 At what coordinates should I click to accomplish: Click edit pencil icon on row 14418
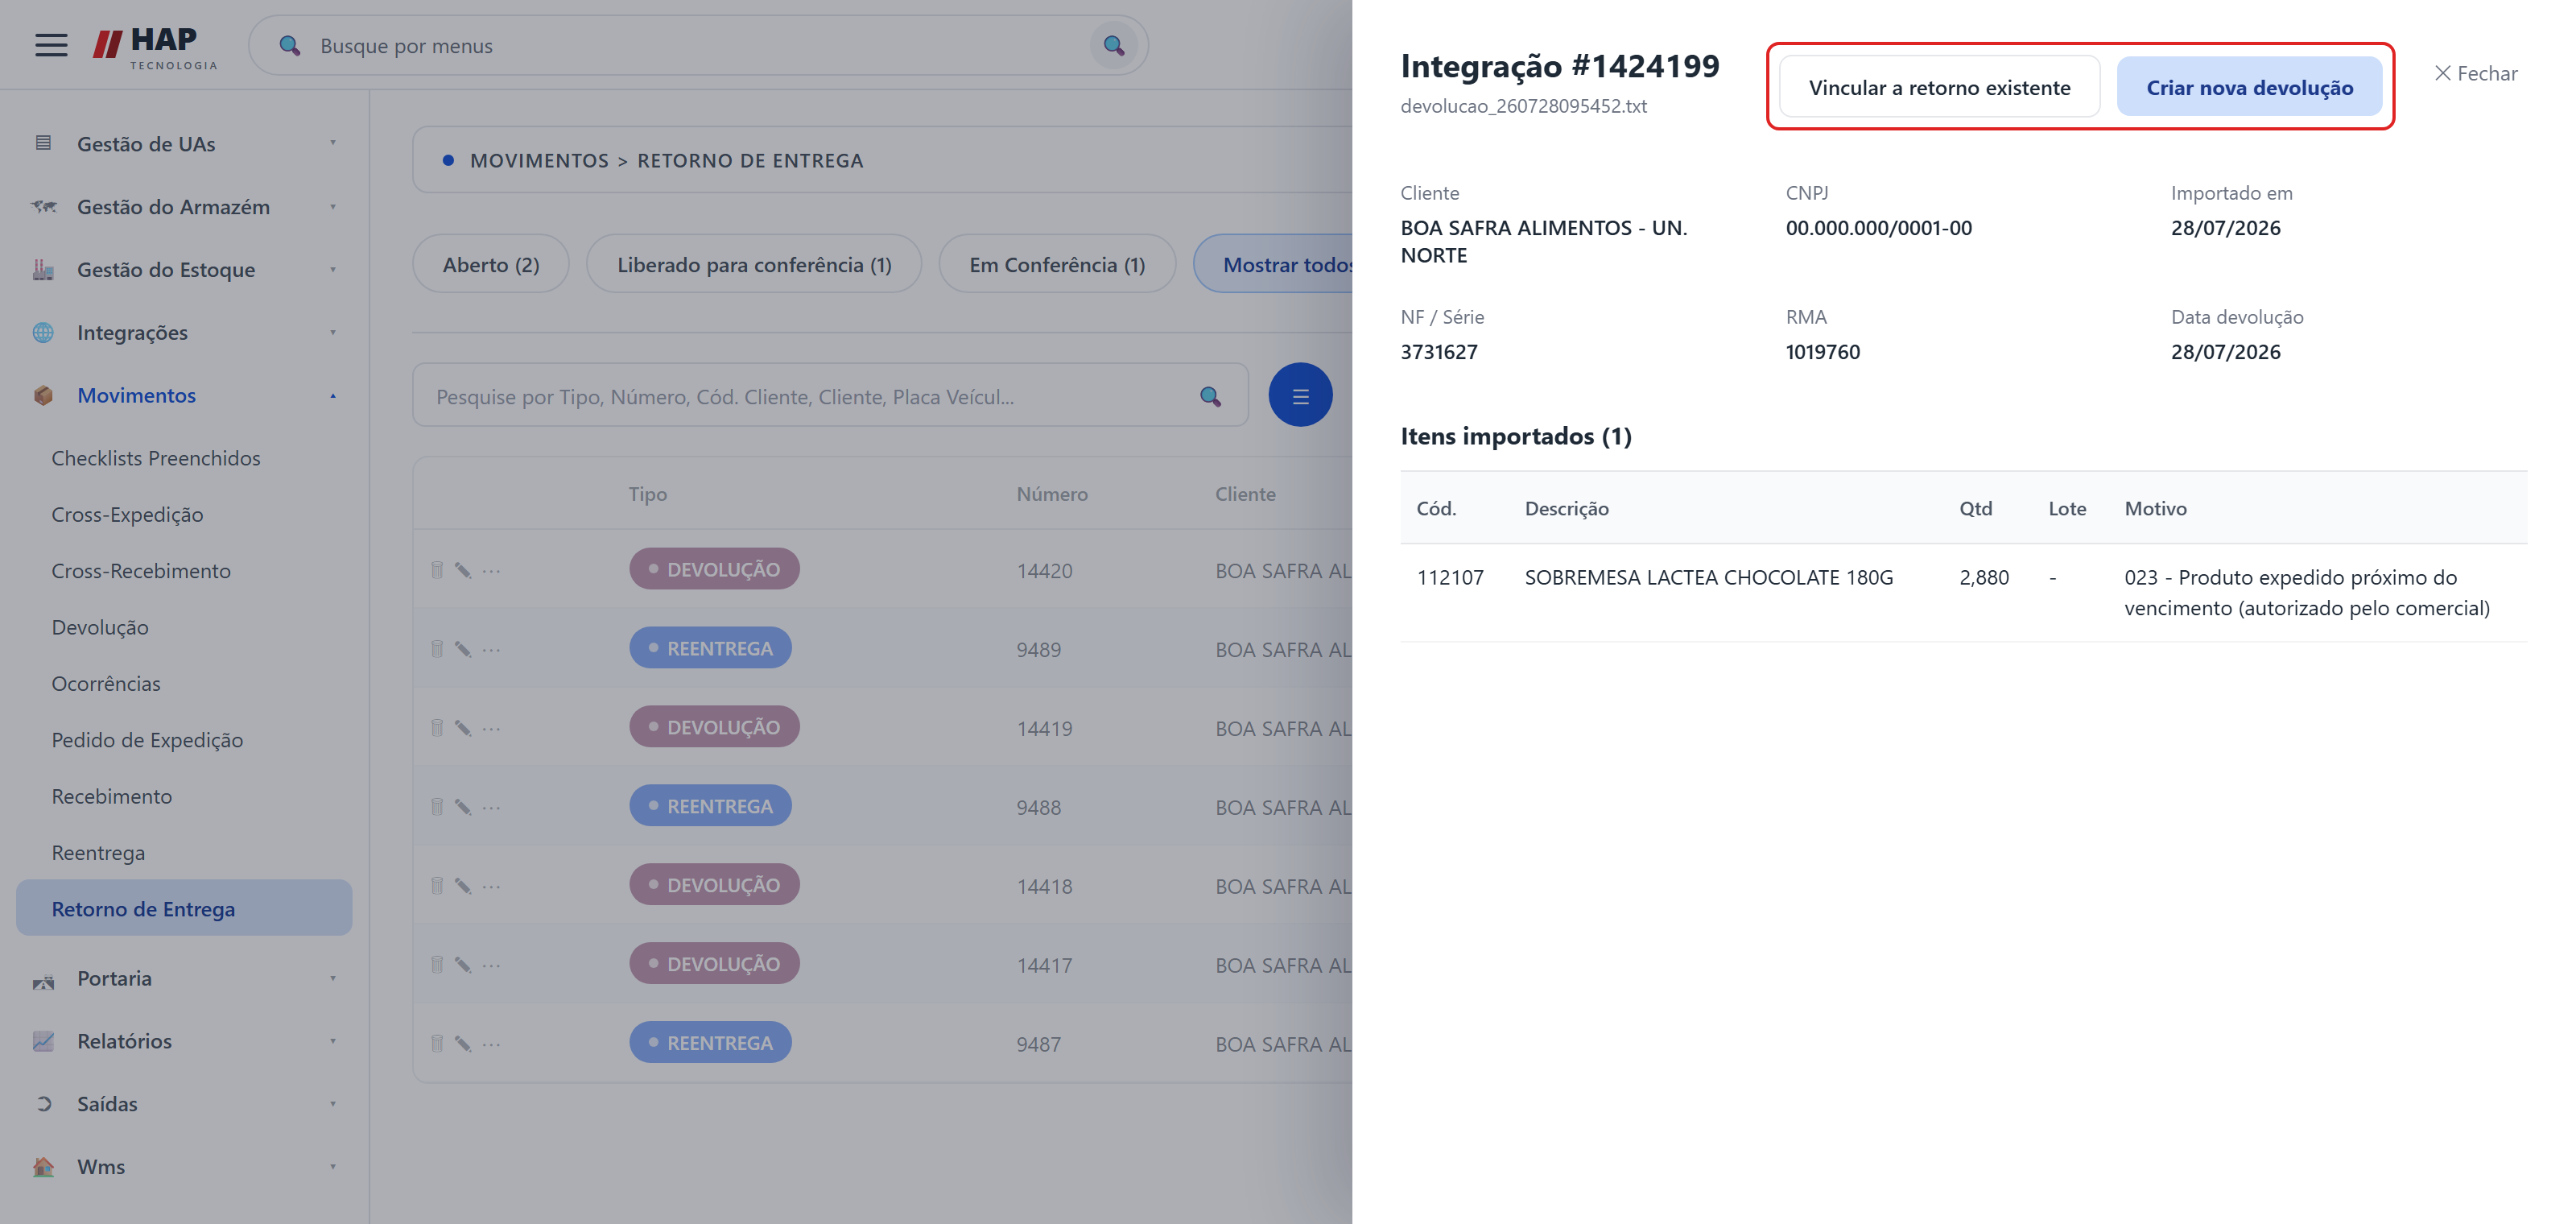pos(463,886)
